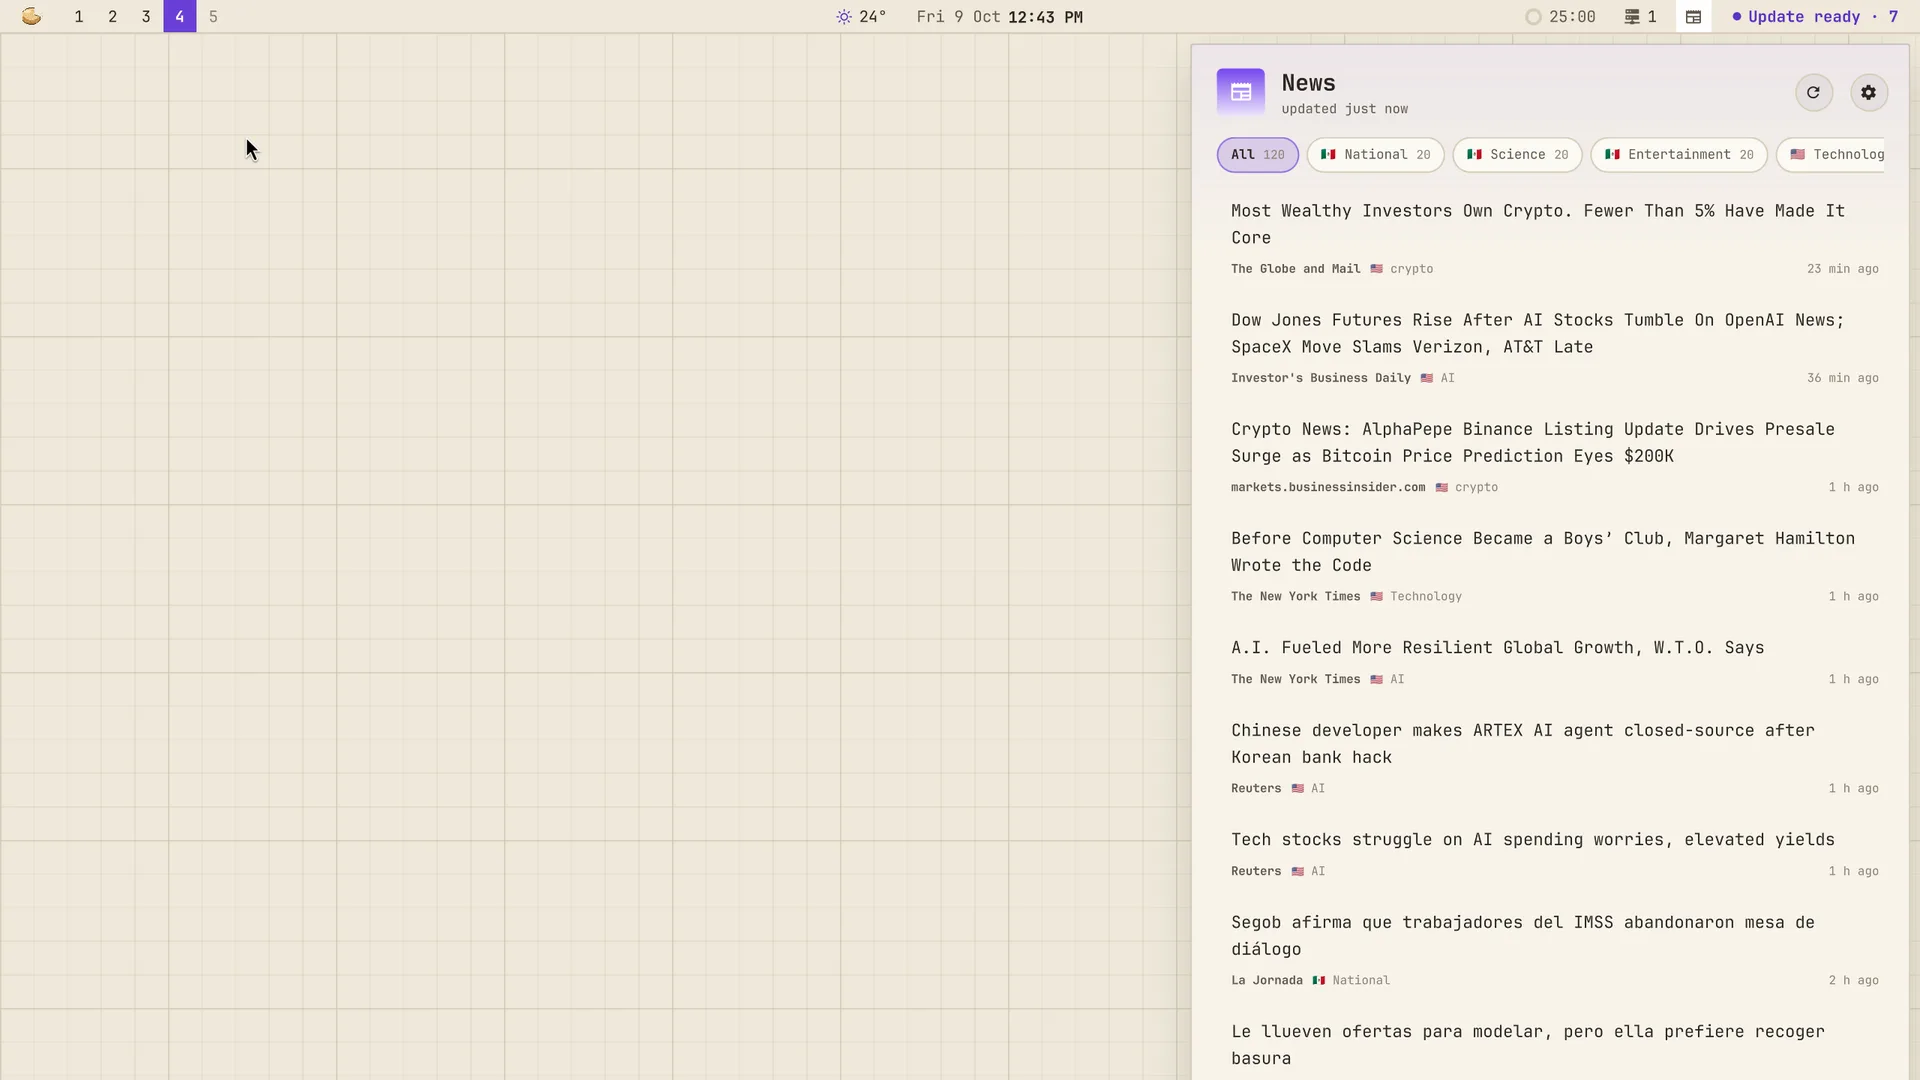
Task: Refresh the news feed
Action: pyautogui.click(x=1813, y=92)
